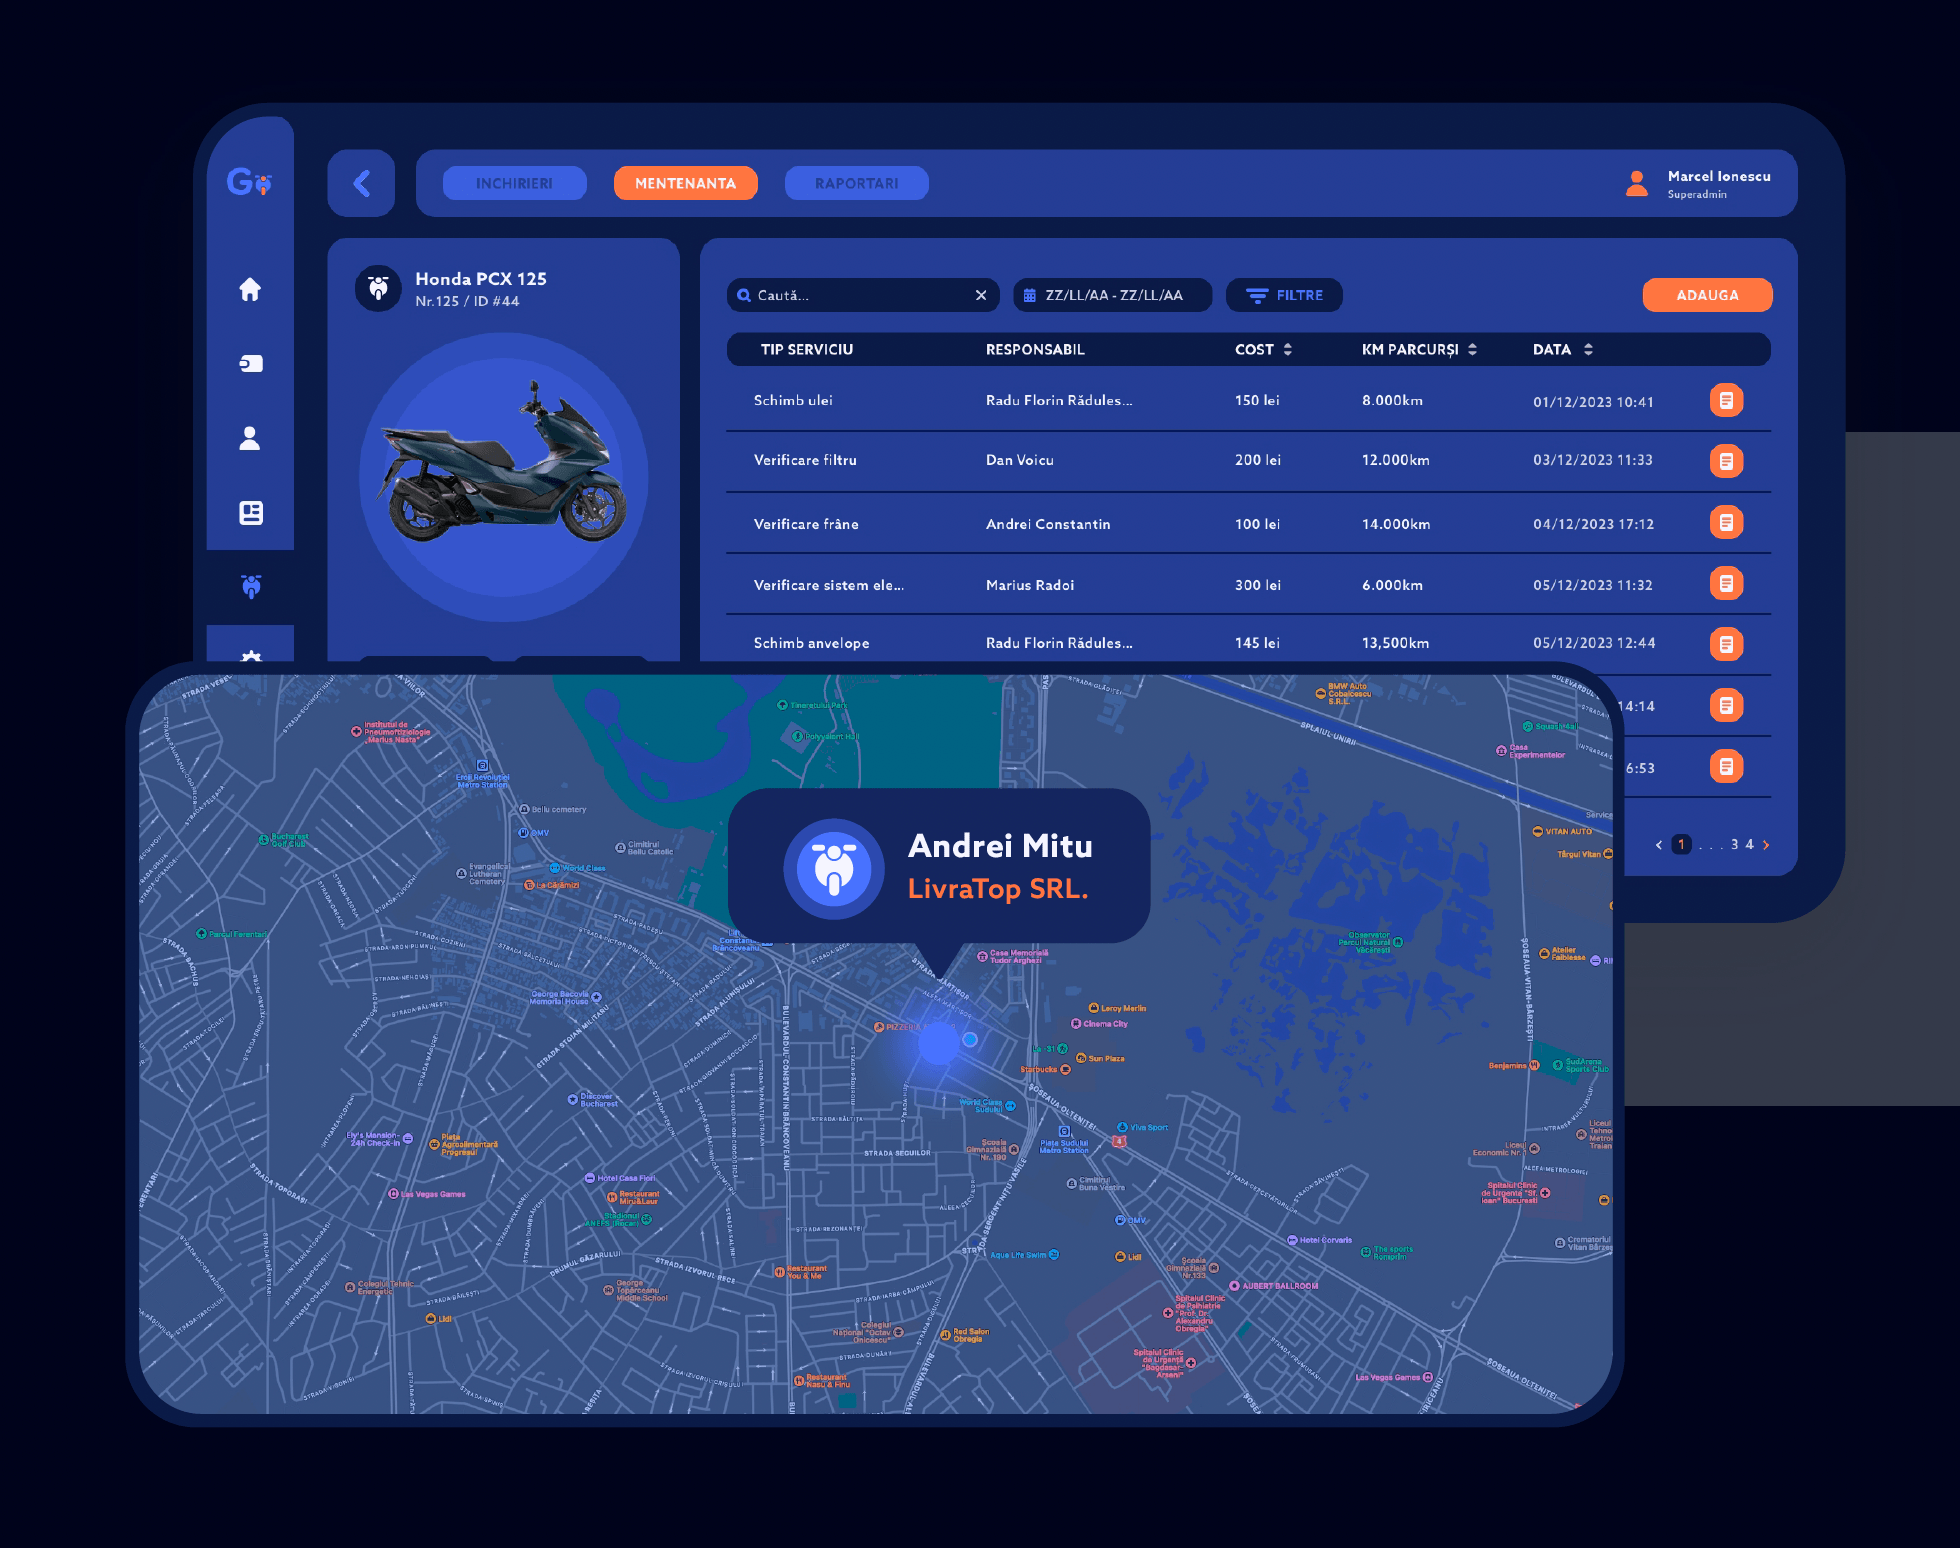Go back with the left chevron button
The height and width of the screenshot is (1548, 1960).
click(x=361, y=183)
